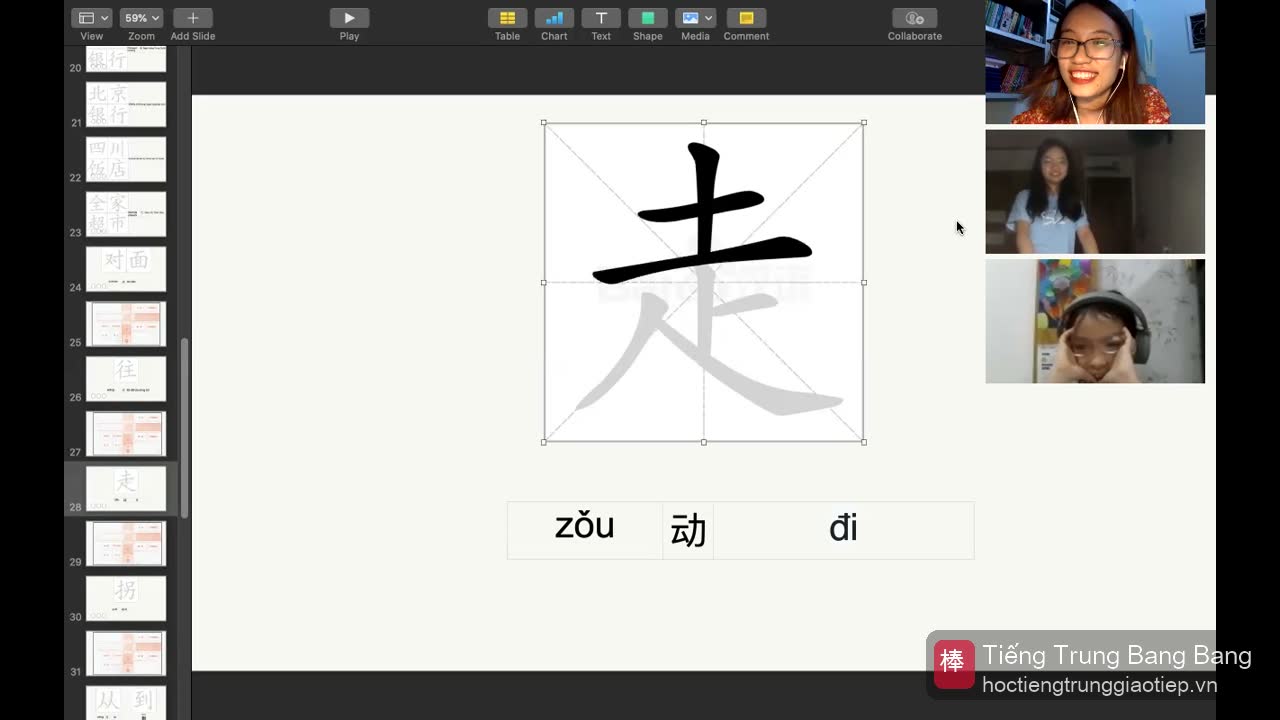This screenshot has width=1280, height=720.
Task: Select slide 25 thumbnail
Action: point(126,324)
